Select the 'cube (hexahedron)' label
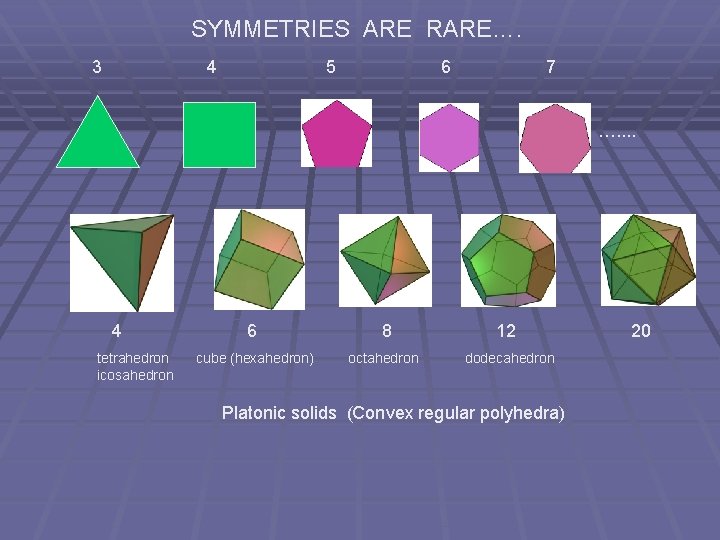This screenshot has width=720, height=540. (x=255, y=359)
